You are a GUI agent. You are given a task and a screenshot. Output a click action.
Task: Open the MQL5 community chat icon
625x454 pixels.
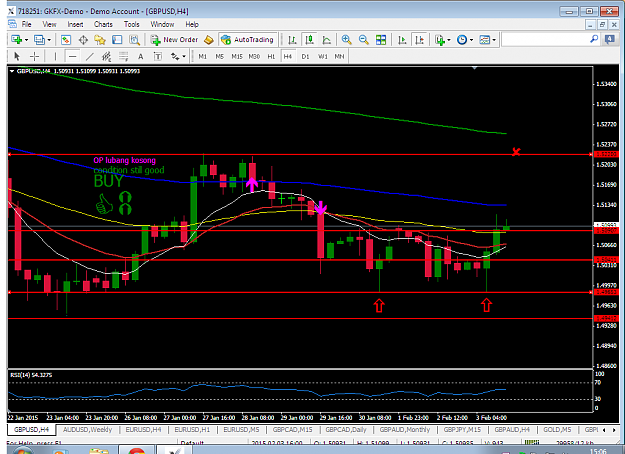pyautogui.click(x=609, y=39)
